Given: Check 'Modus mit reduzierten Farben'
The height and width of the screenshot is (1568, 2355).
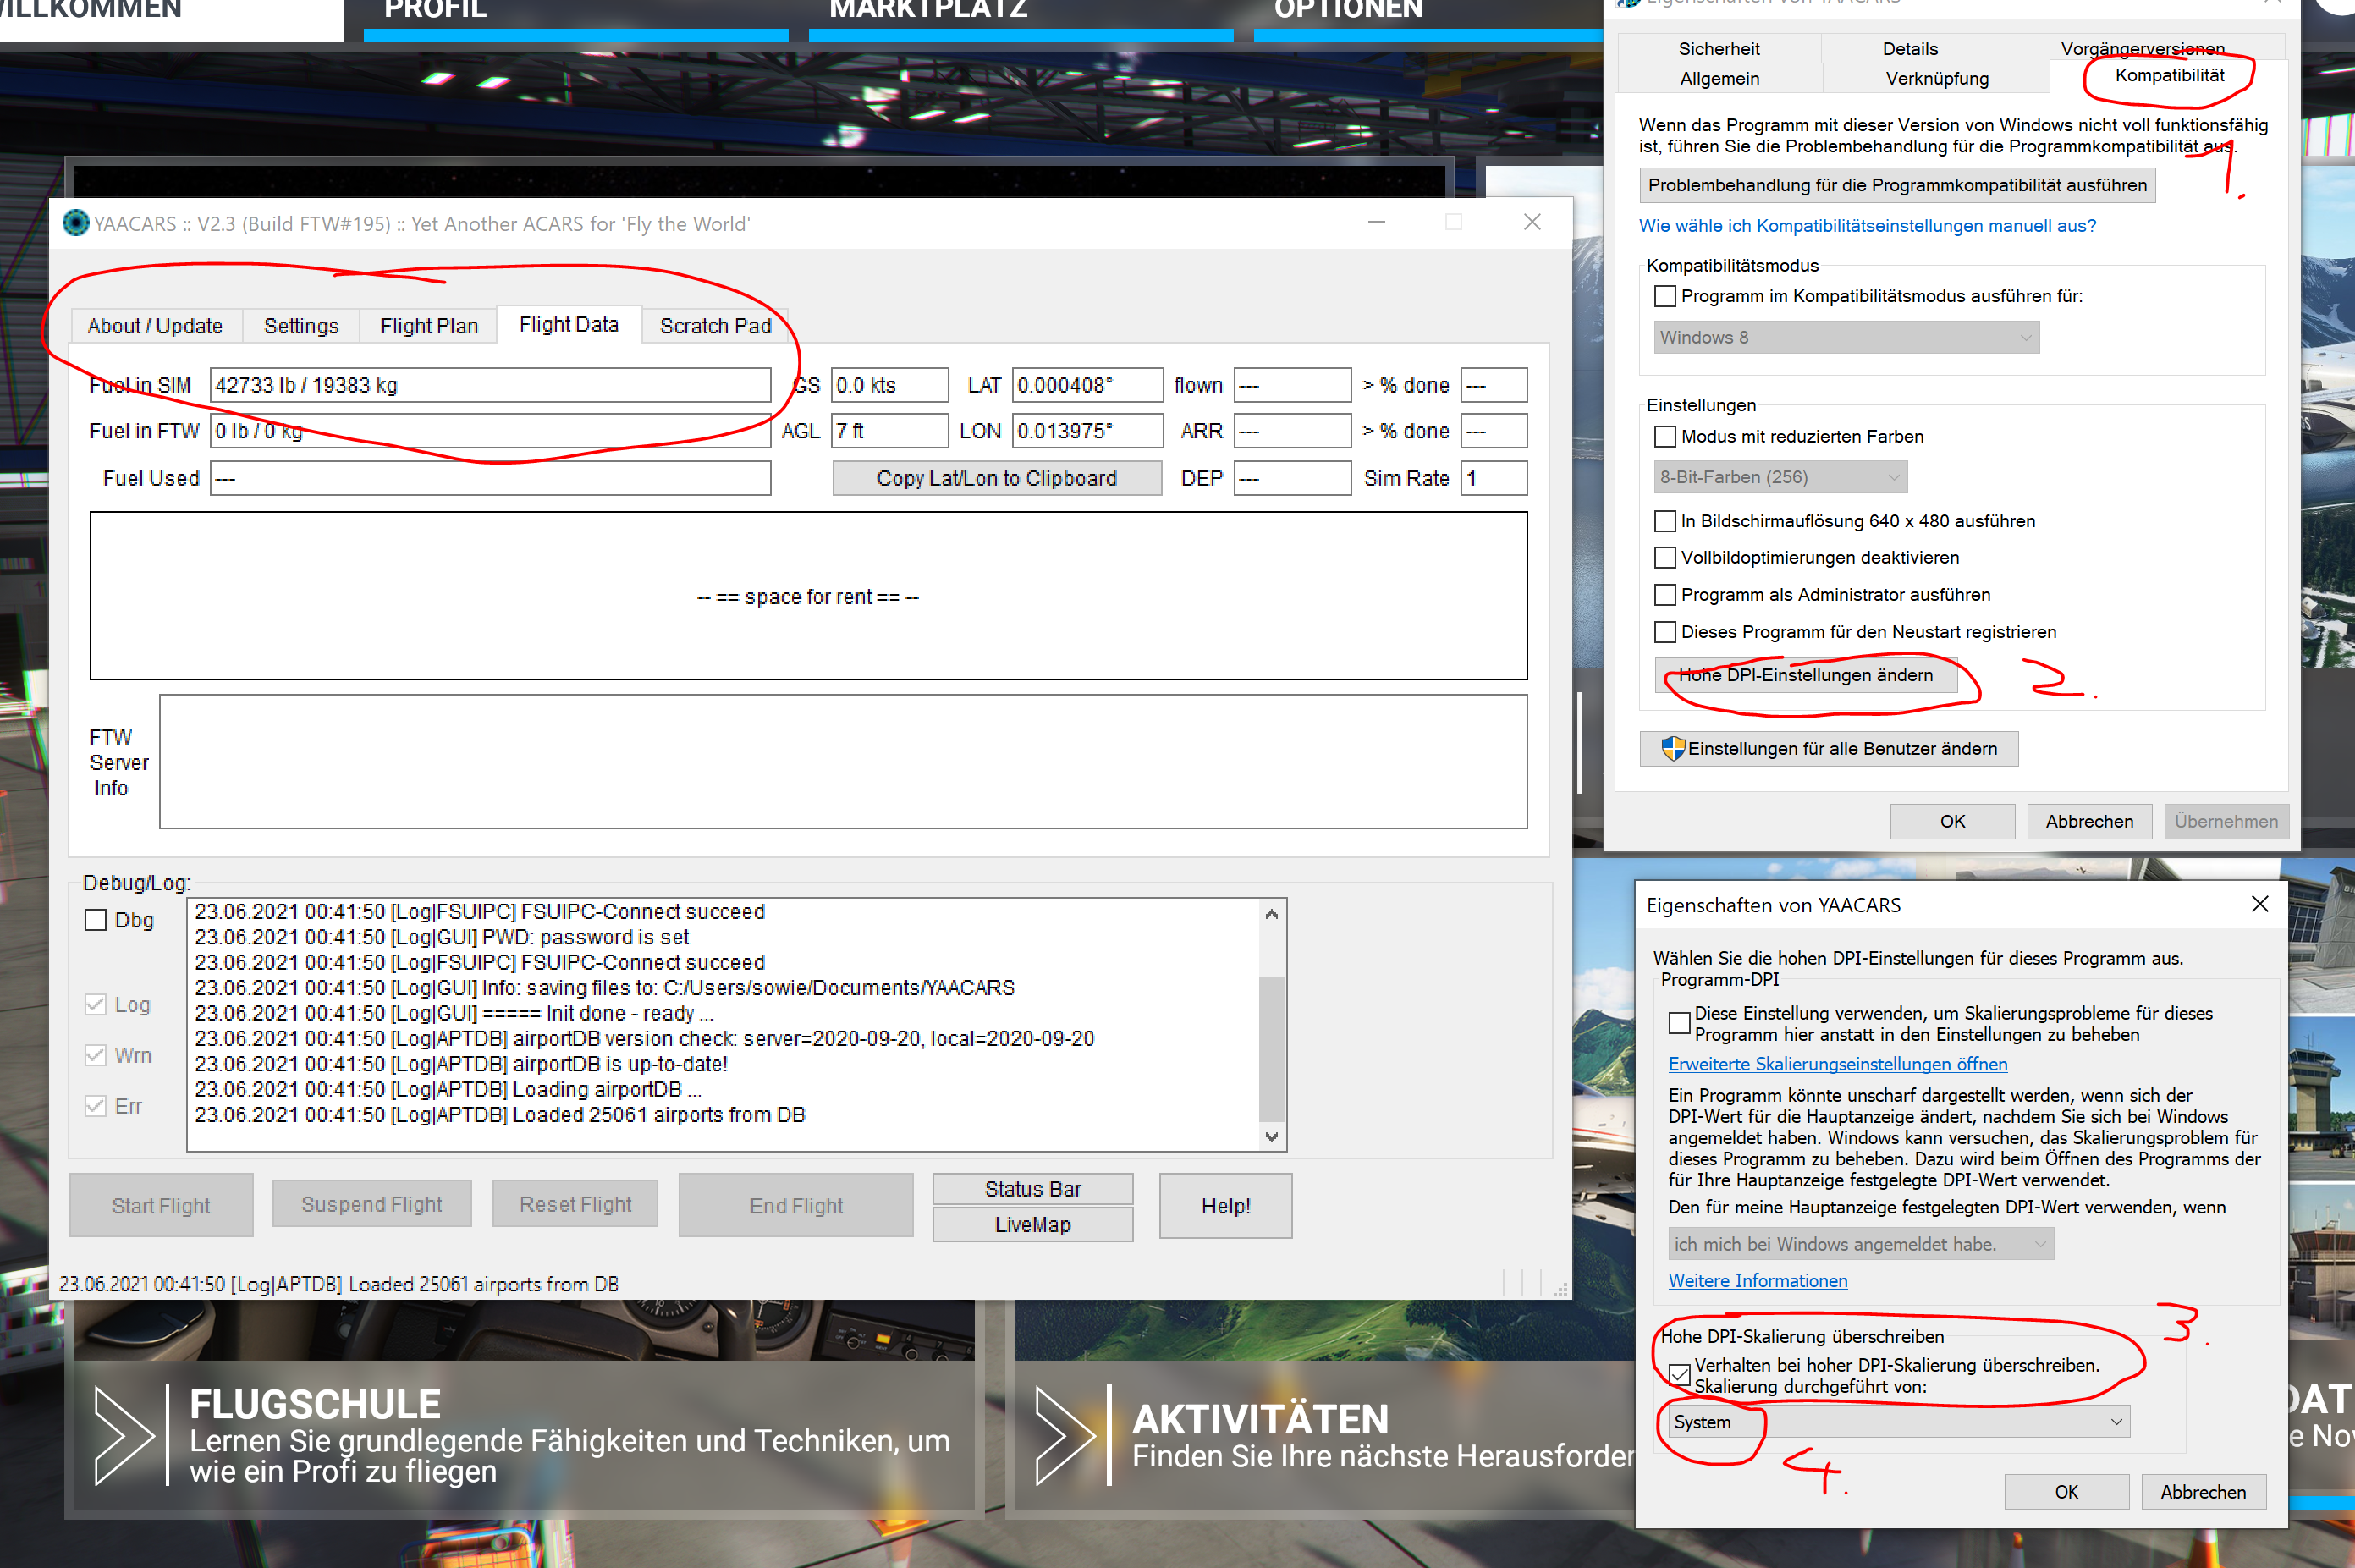Looking at the screenshot, I should coord(1665,436).
